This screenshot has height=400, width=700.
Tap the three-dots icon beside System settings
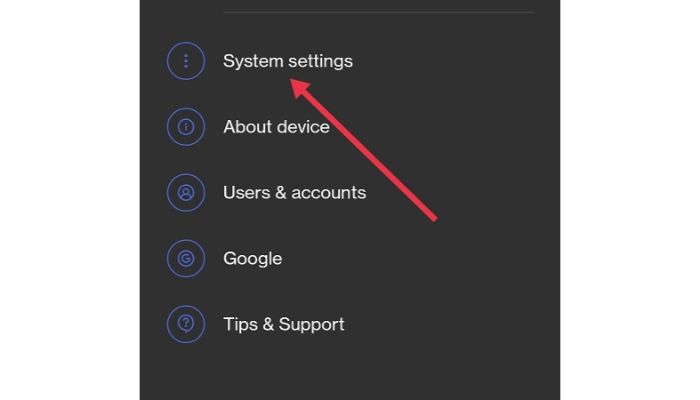tap(186, 61)
